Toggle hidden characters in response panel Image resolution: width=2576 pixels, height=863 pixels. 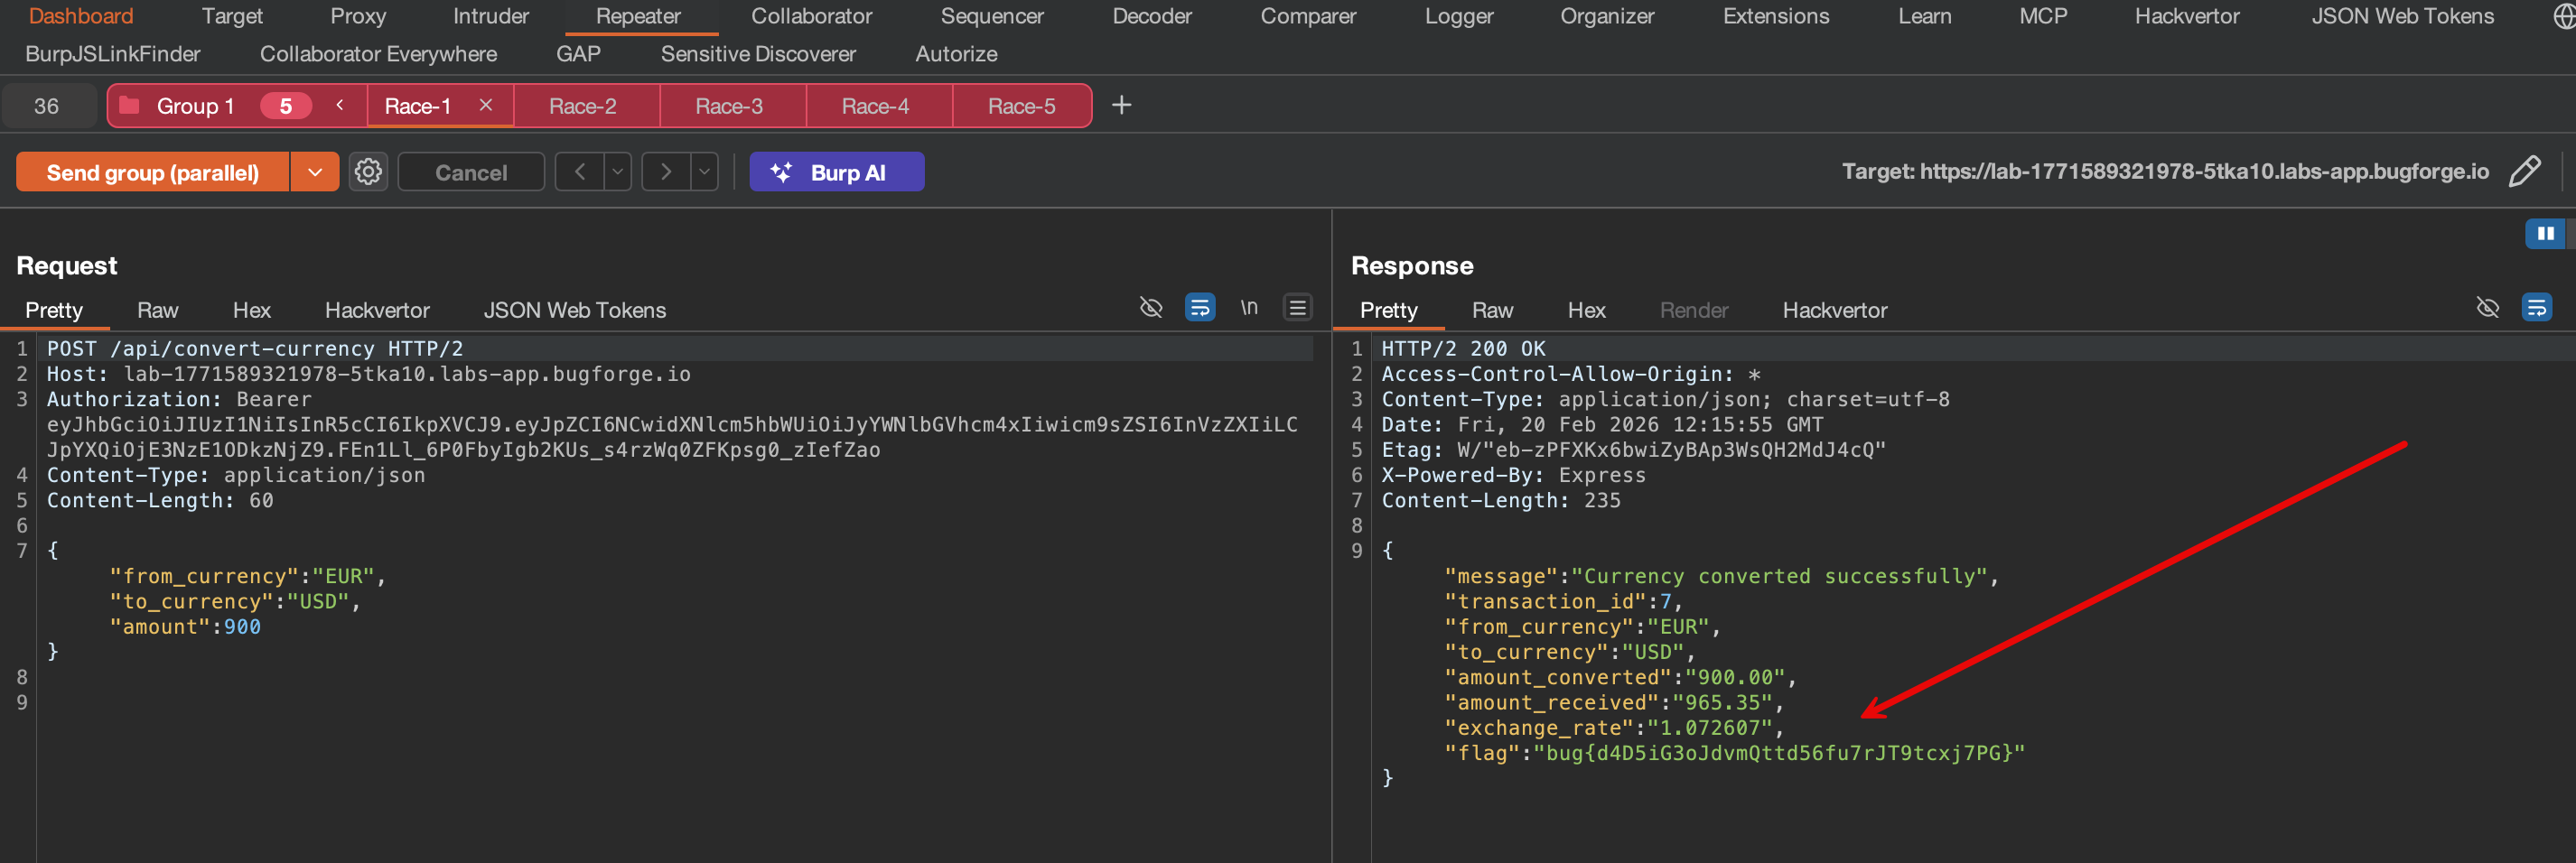2487,308
